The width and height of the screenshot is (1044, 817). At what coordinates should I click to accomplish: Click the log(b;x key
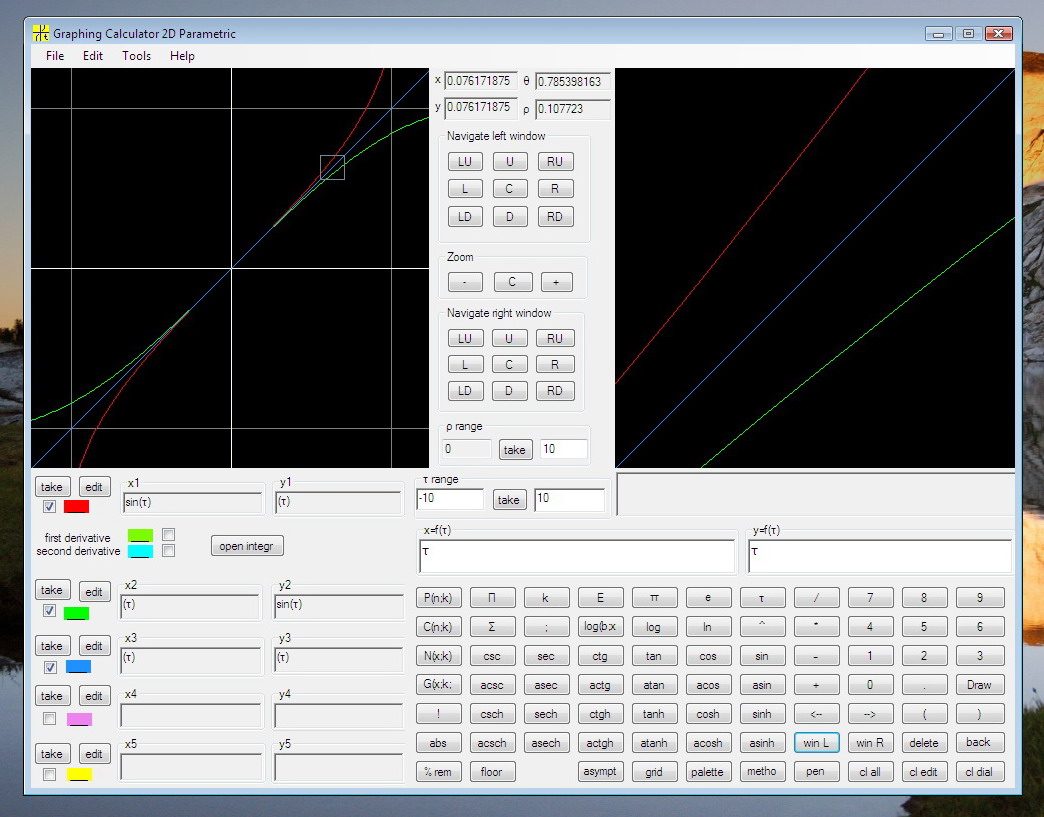pos(600,627)
